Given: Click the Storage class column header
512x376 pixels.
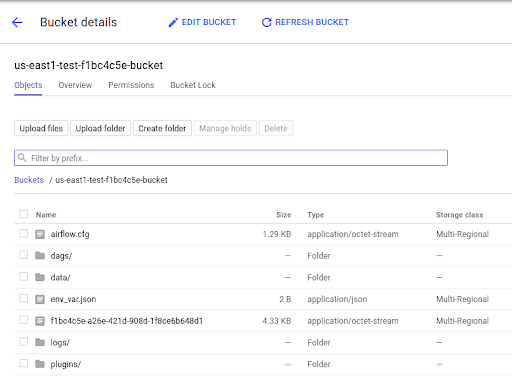Looking at the screenshot, I should pos(460,215).
